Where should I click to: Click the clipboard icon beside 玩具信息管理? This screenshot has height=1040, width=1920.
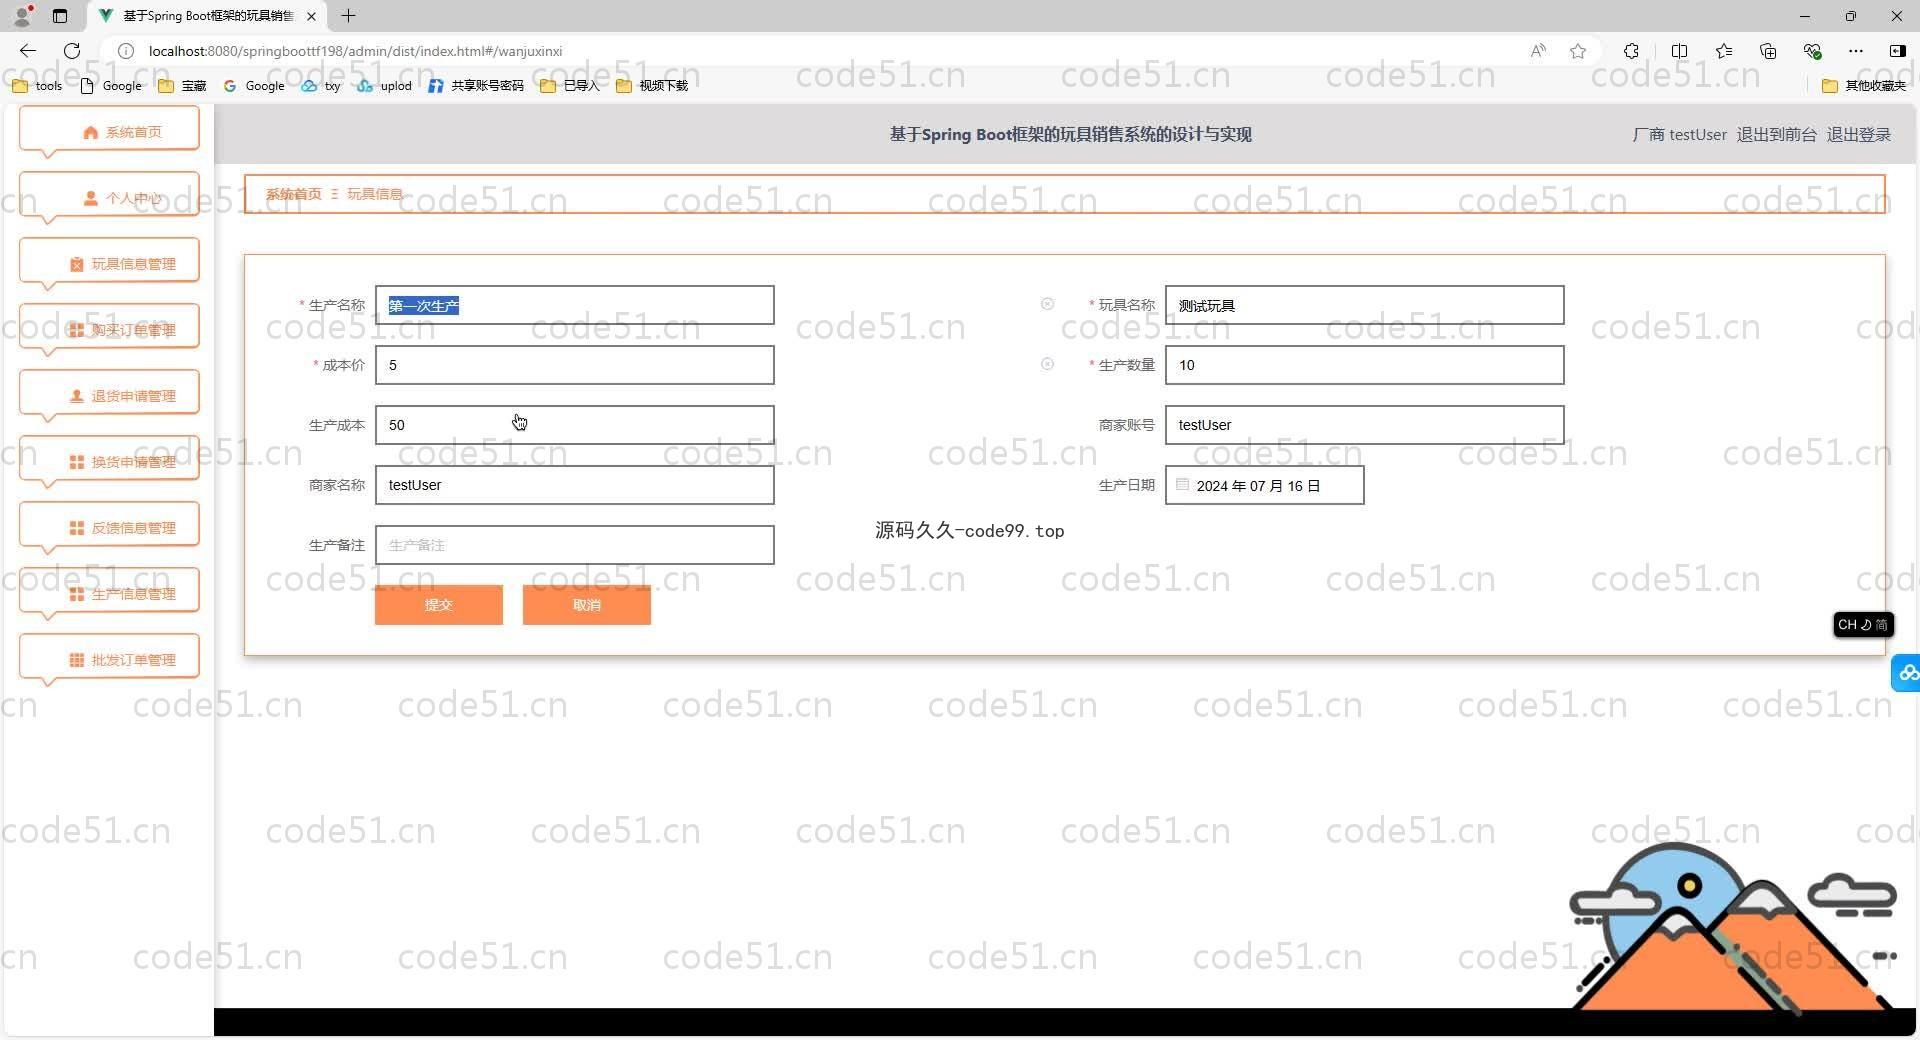click(77, 264)
